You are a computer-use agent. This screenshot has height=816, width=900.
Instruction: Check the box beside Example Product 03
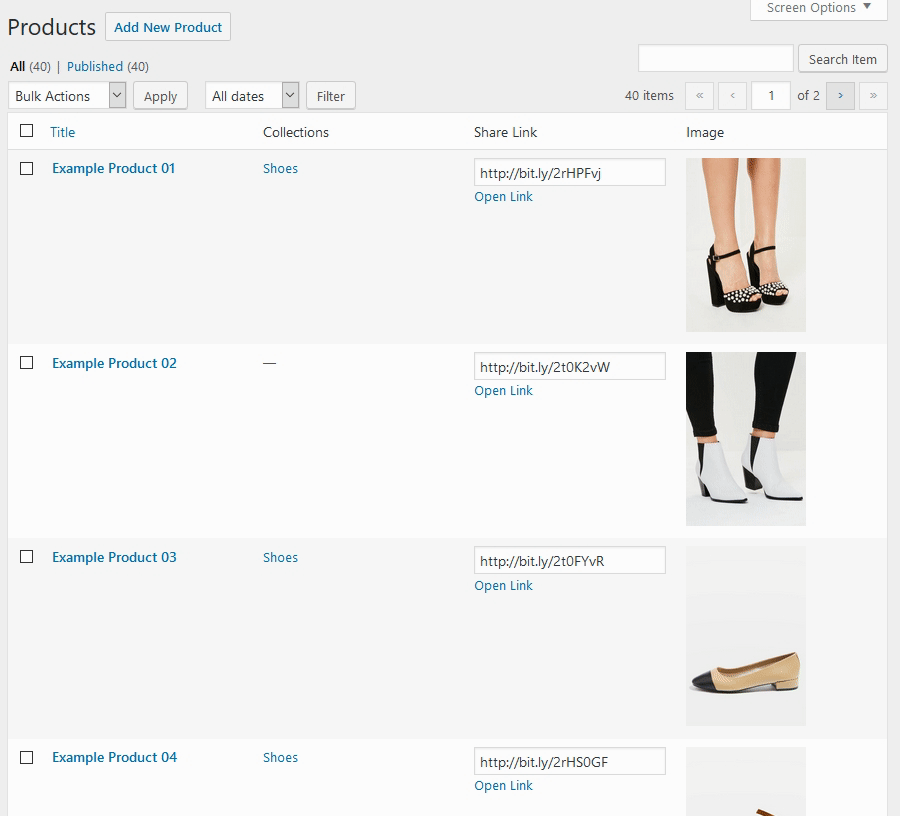[27, 557]
